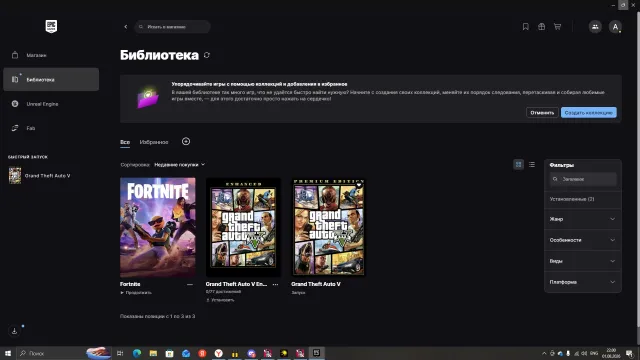The image size is (640, 360).
Task: Dismiss the collections tip with Отменить
Action: [542, 113]
